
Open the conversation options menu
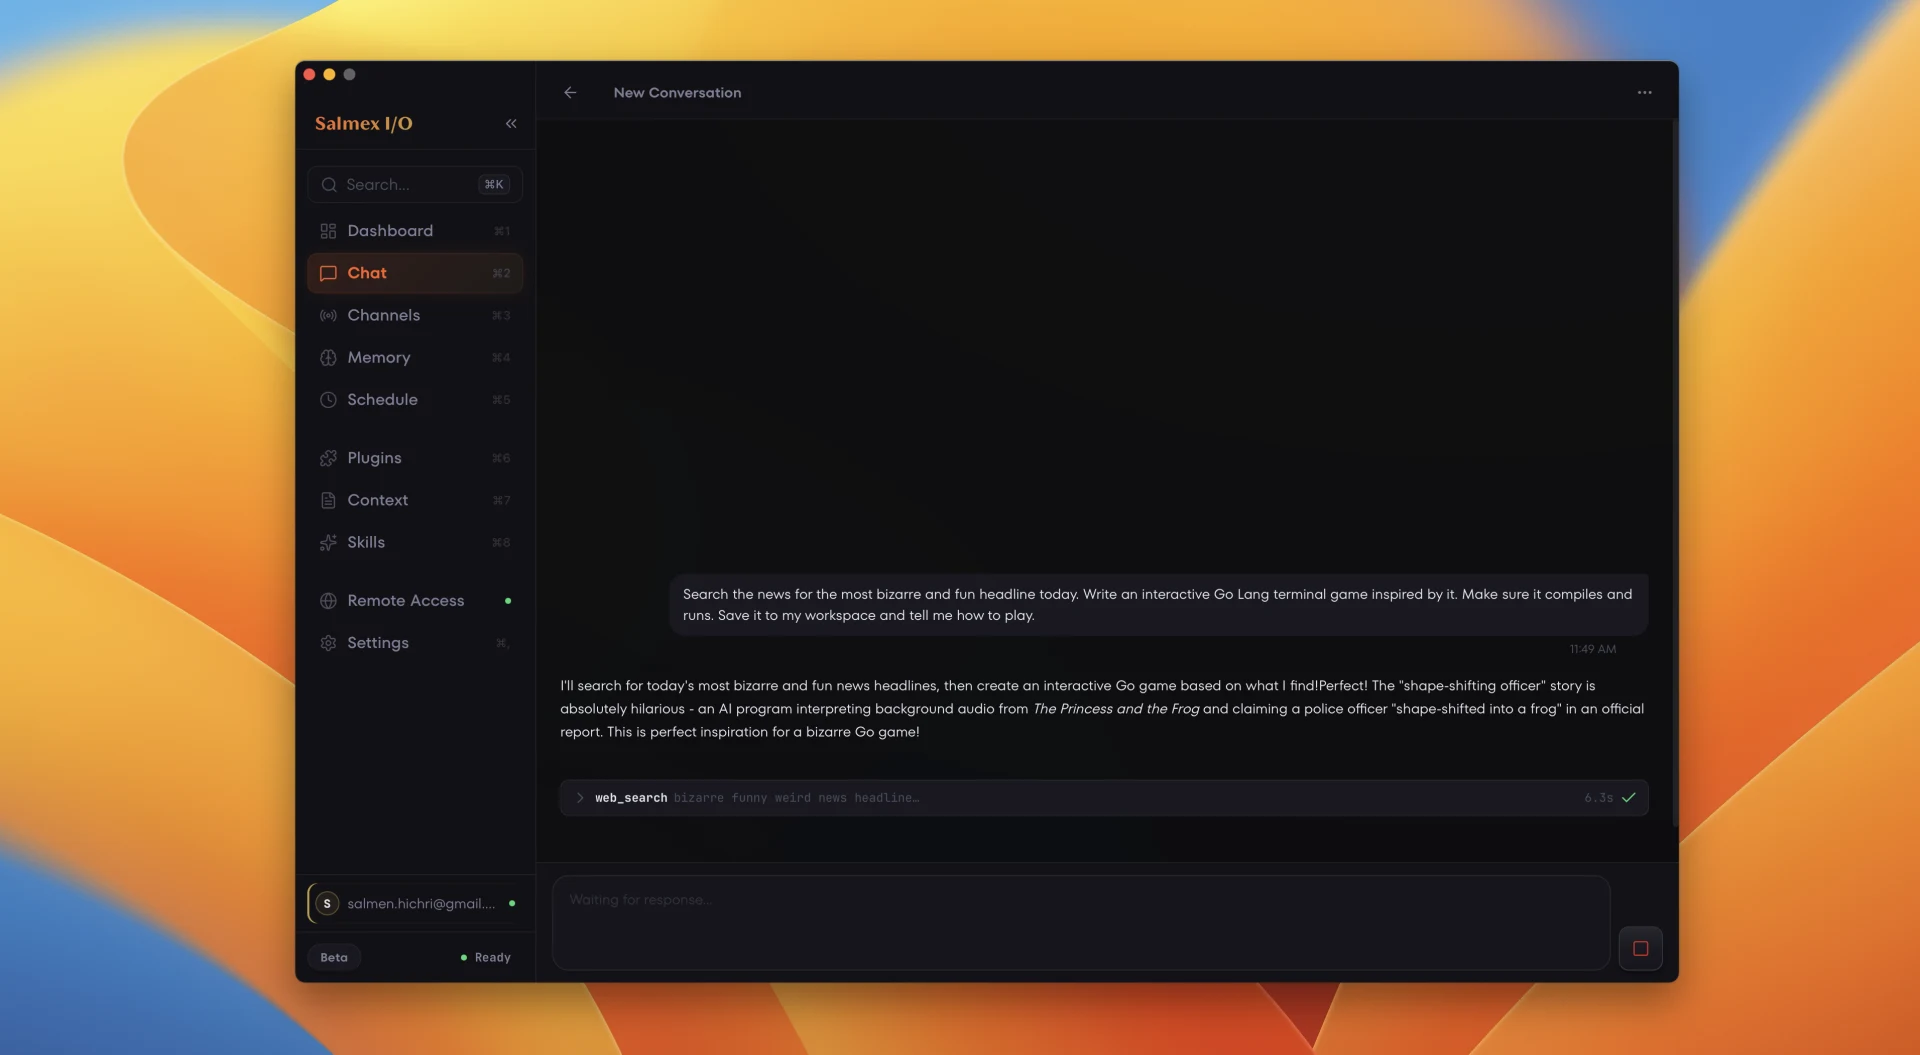coord(1644,92)
